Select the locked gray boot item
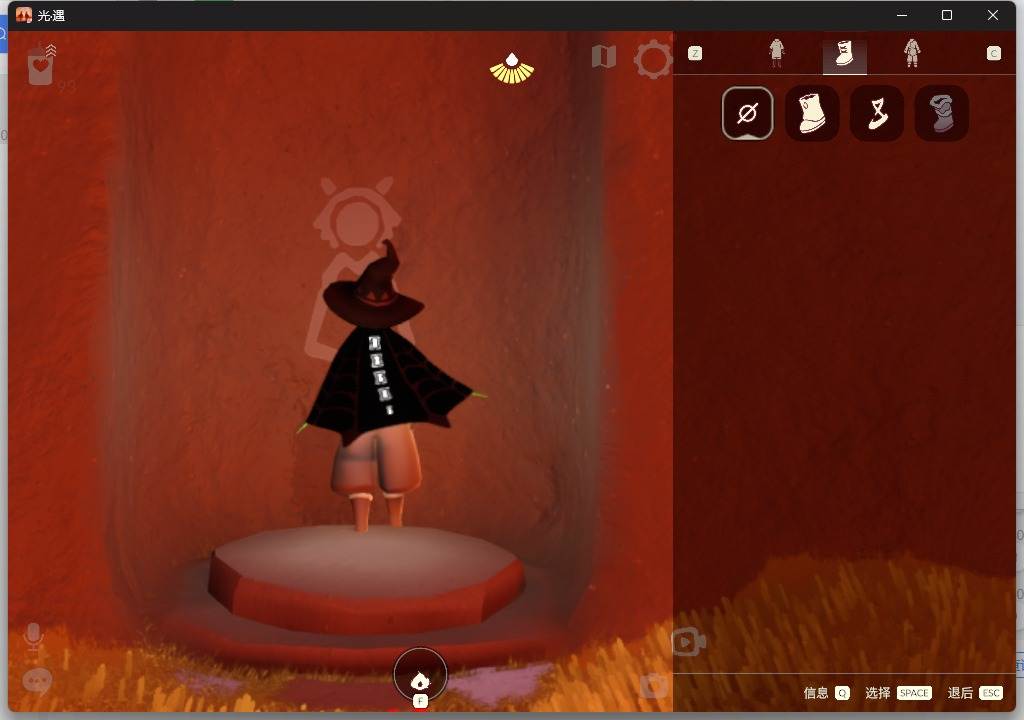 [941, 113]
